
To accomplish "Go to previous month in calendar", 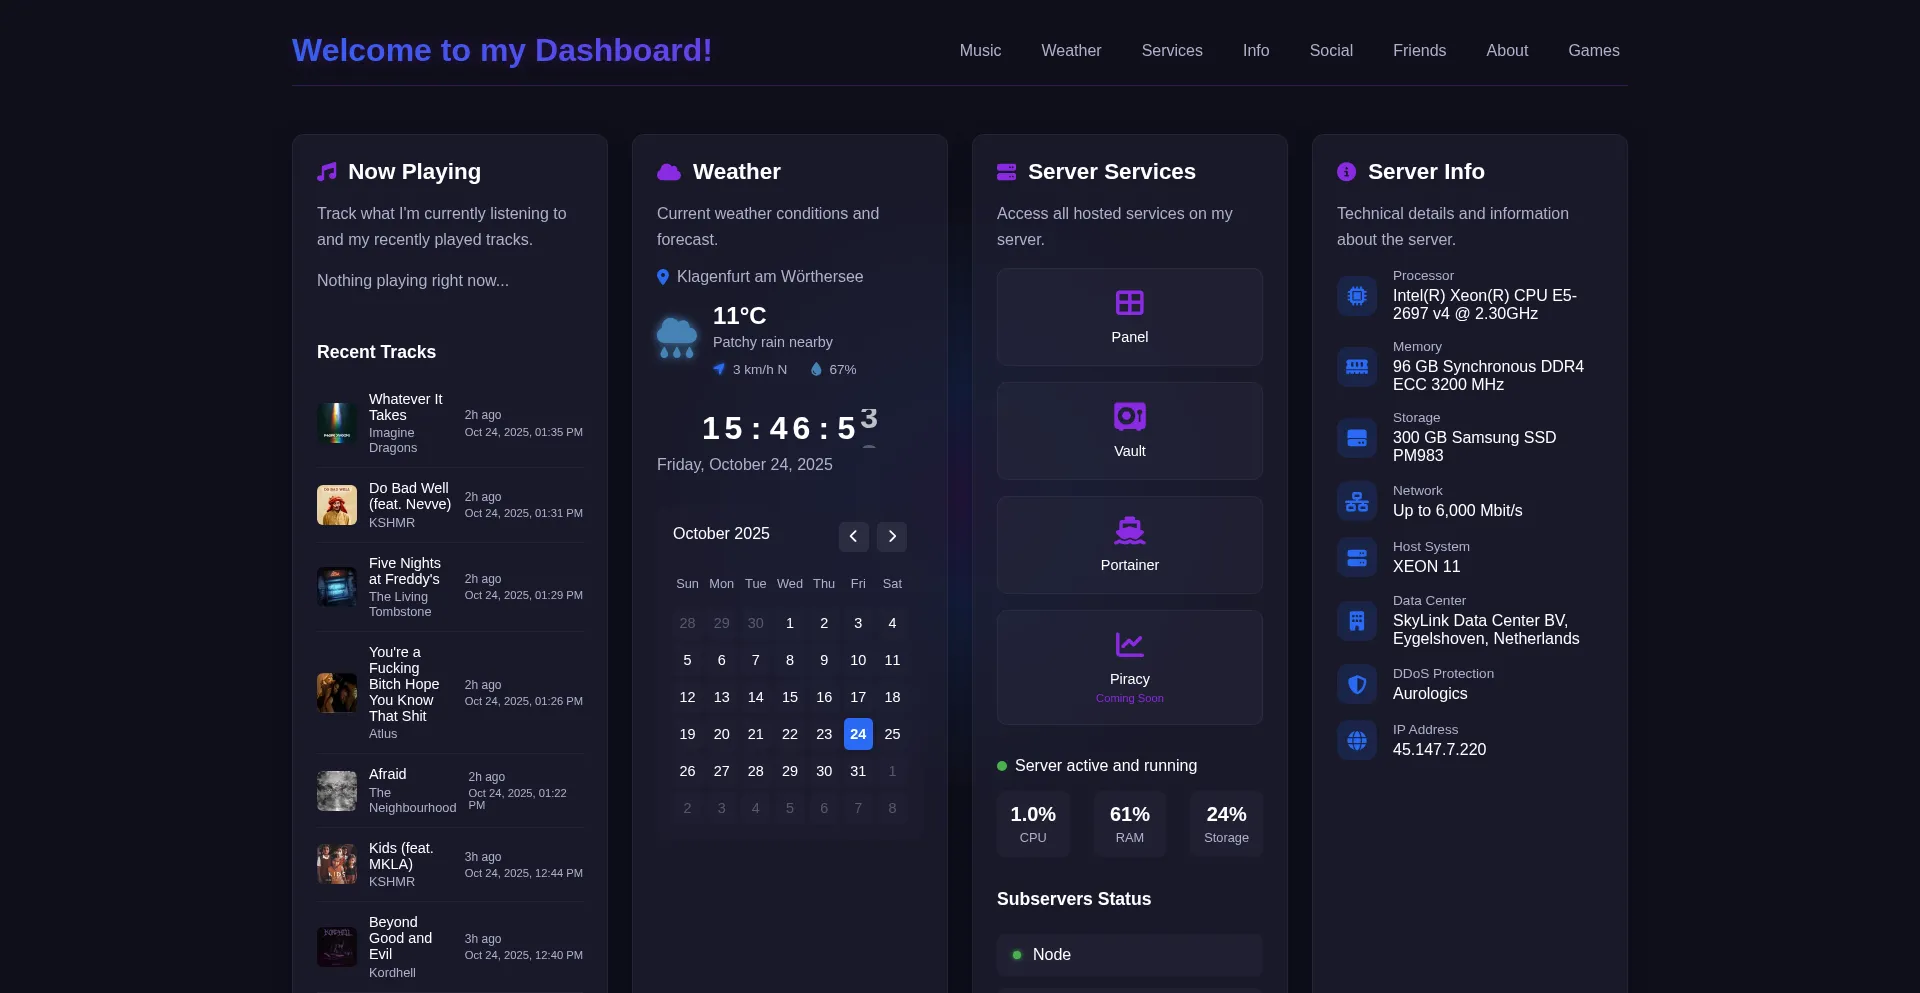I will click(853, 536).
